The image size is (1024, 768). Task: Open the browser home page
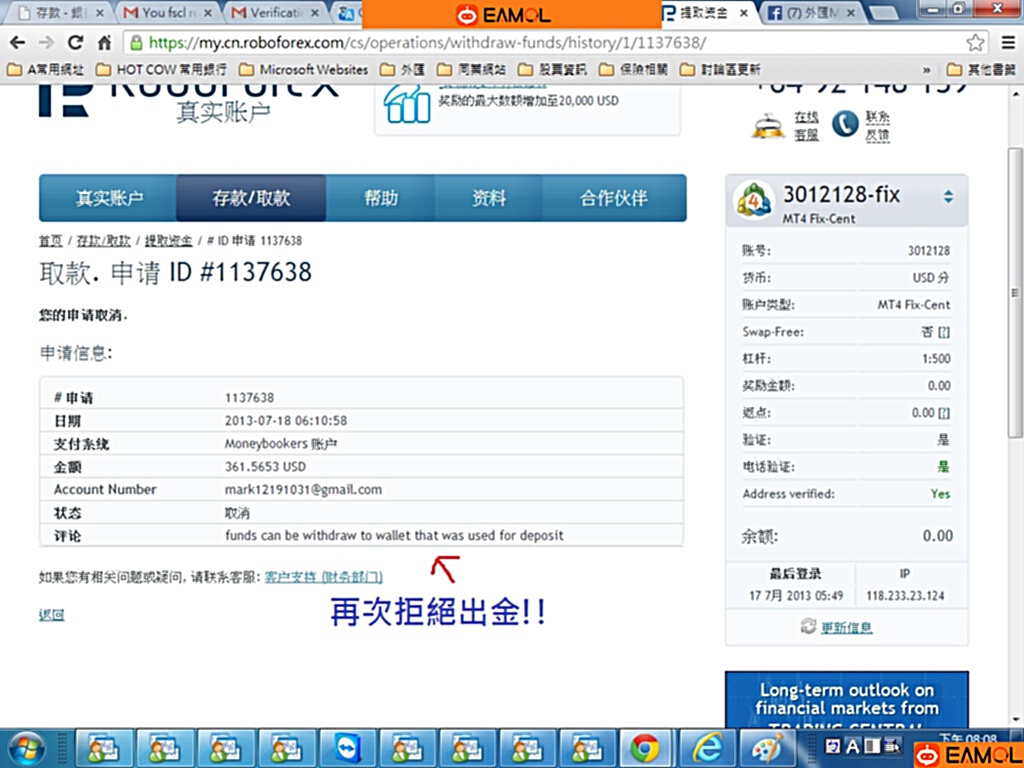(x=104, y=43)
